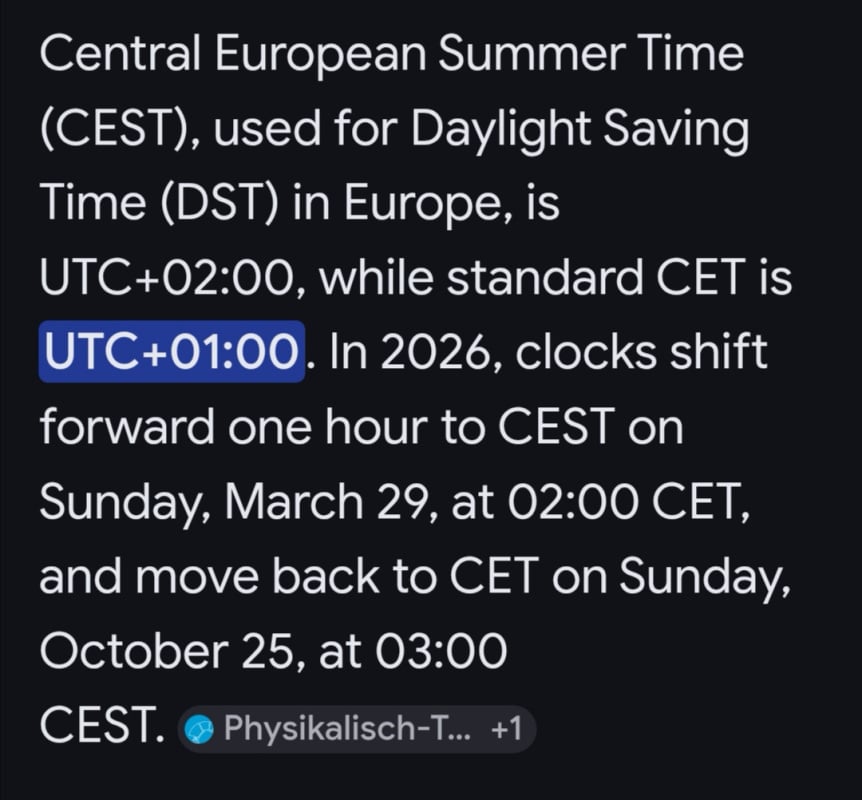Click the highlighted UTC+01:00 text
Viewport: 862px width, 800px height.
[172, 352]
